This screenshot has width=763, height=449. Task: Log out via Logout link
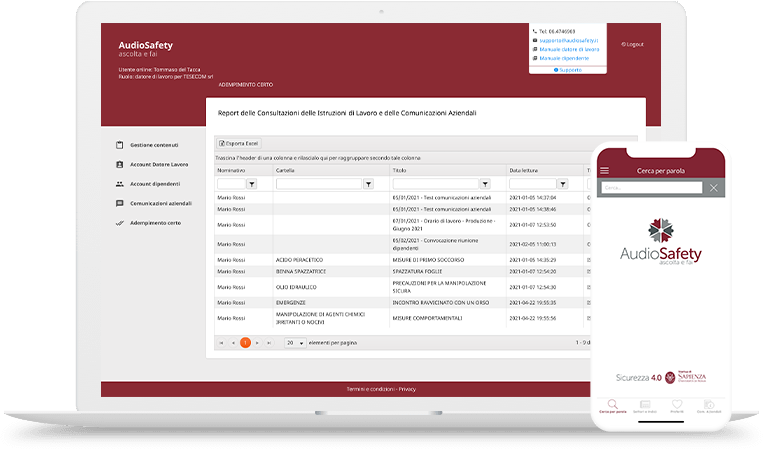pos(632,44)
